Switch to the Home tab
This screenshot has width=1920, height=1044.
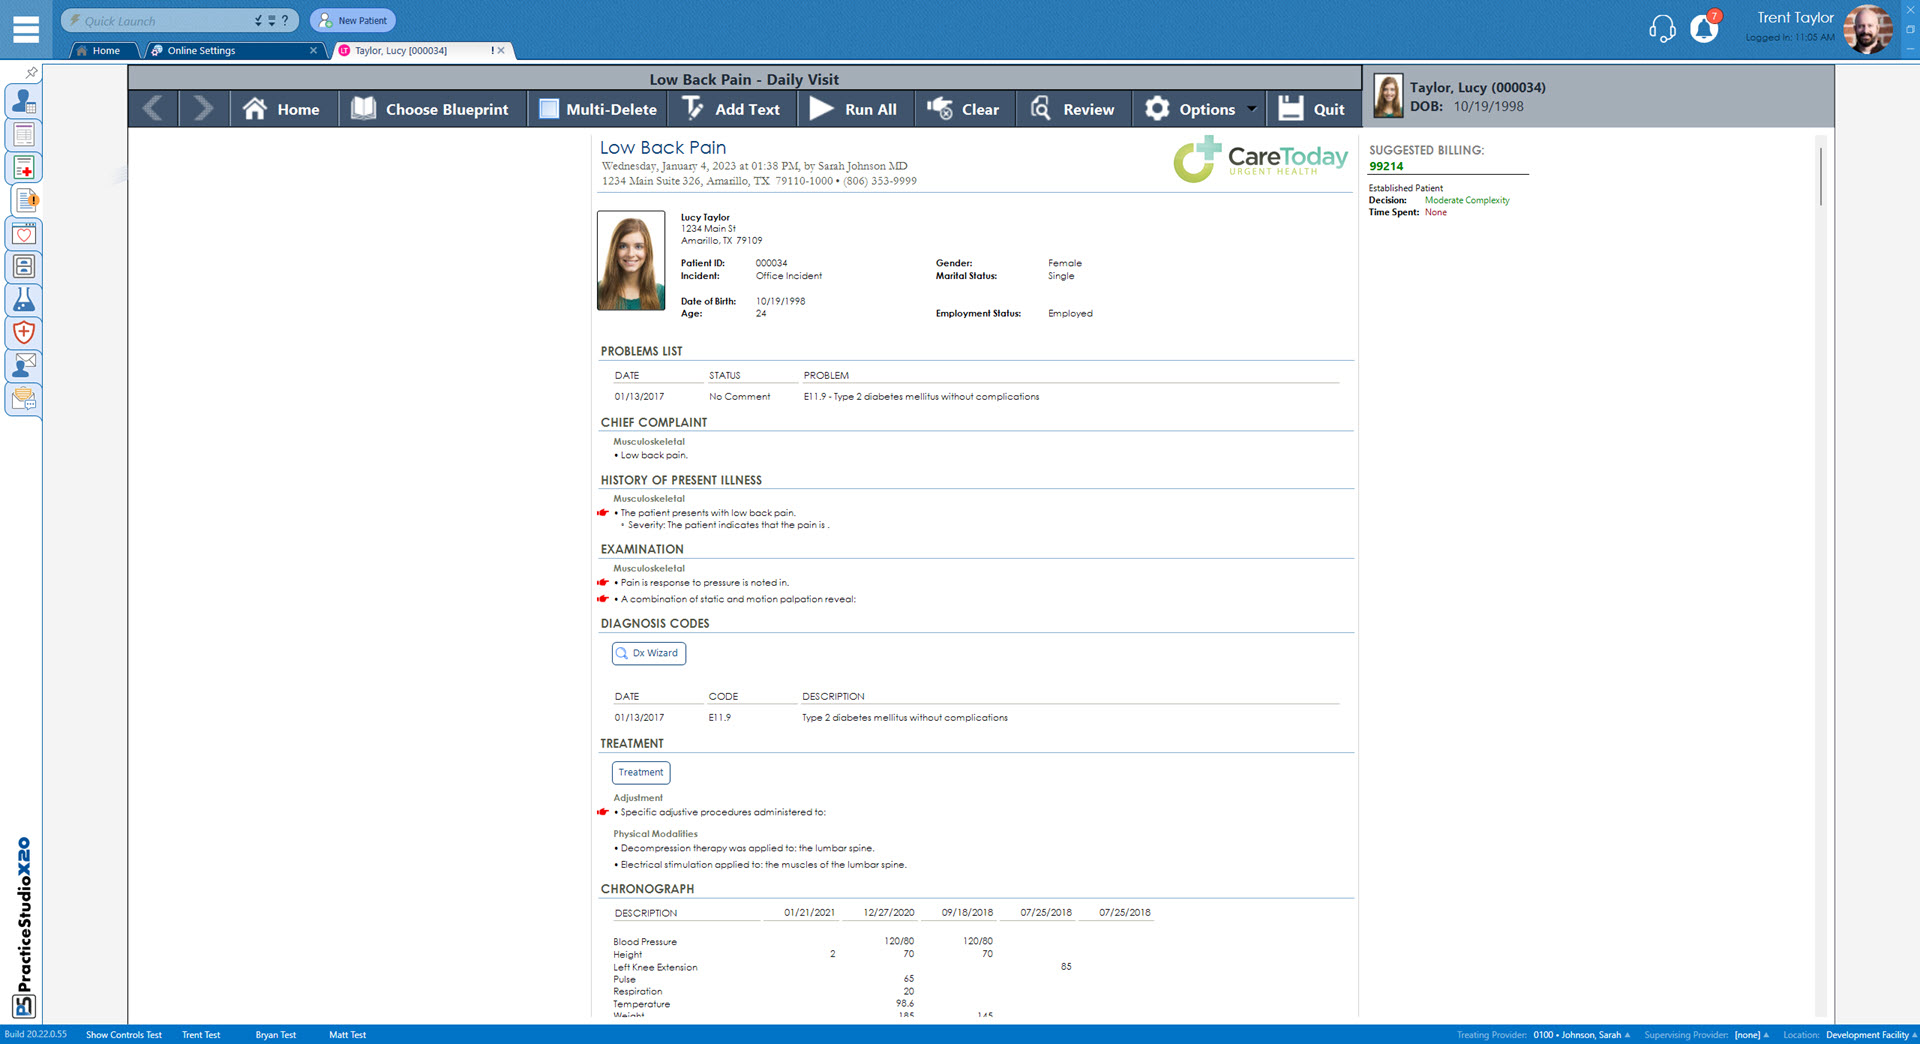[x=105, y=50]
